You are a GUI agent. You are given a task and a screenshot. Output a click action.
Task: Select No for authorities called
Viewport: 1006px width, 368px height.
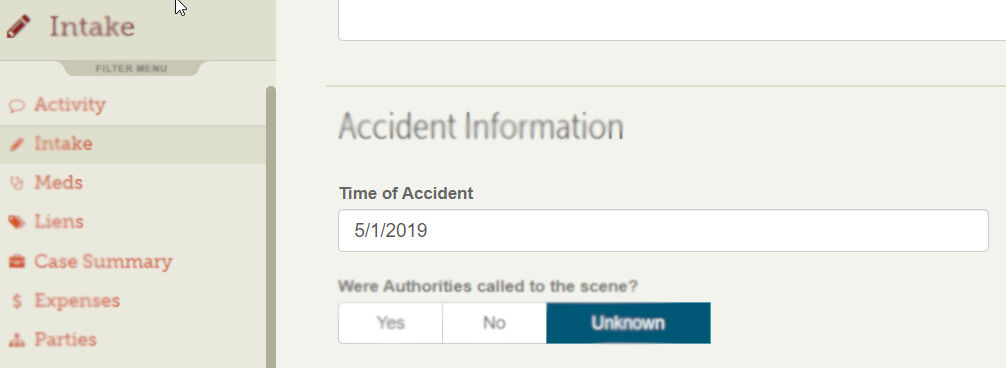[494, 322]
